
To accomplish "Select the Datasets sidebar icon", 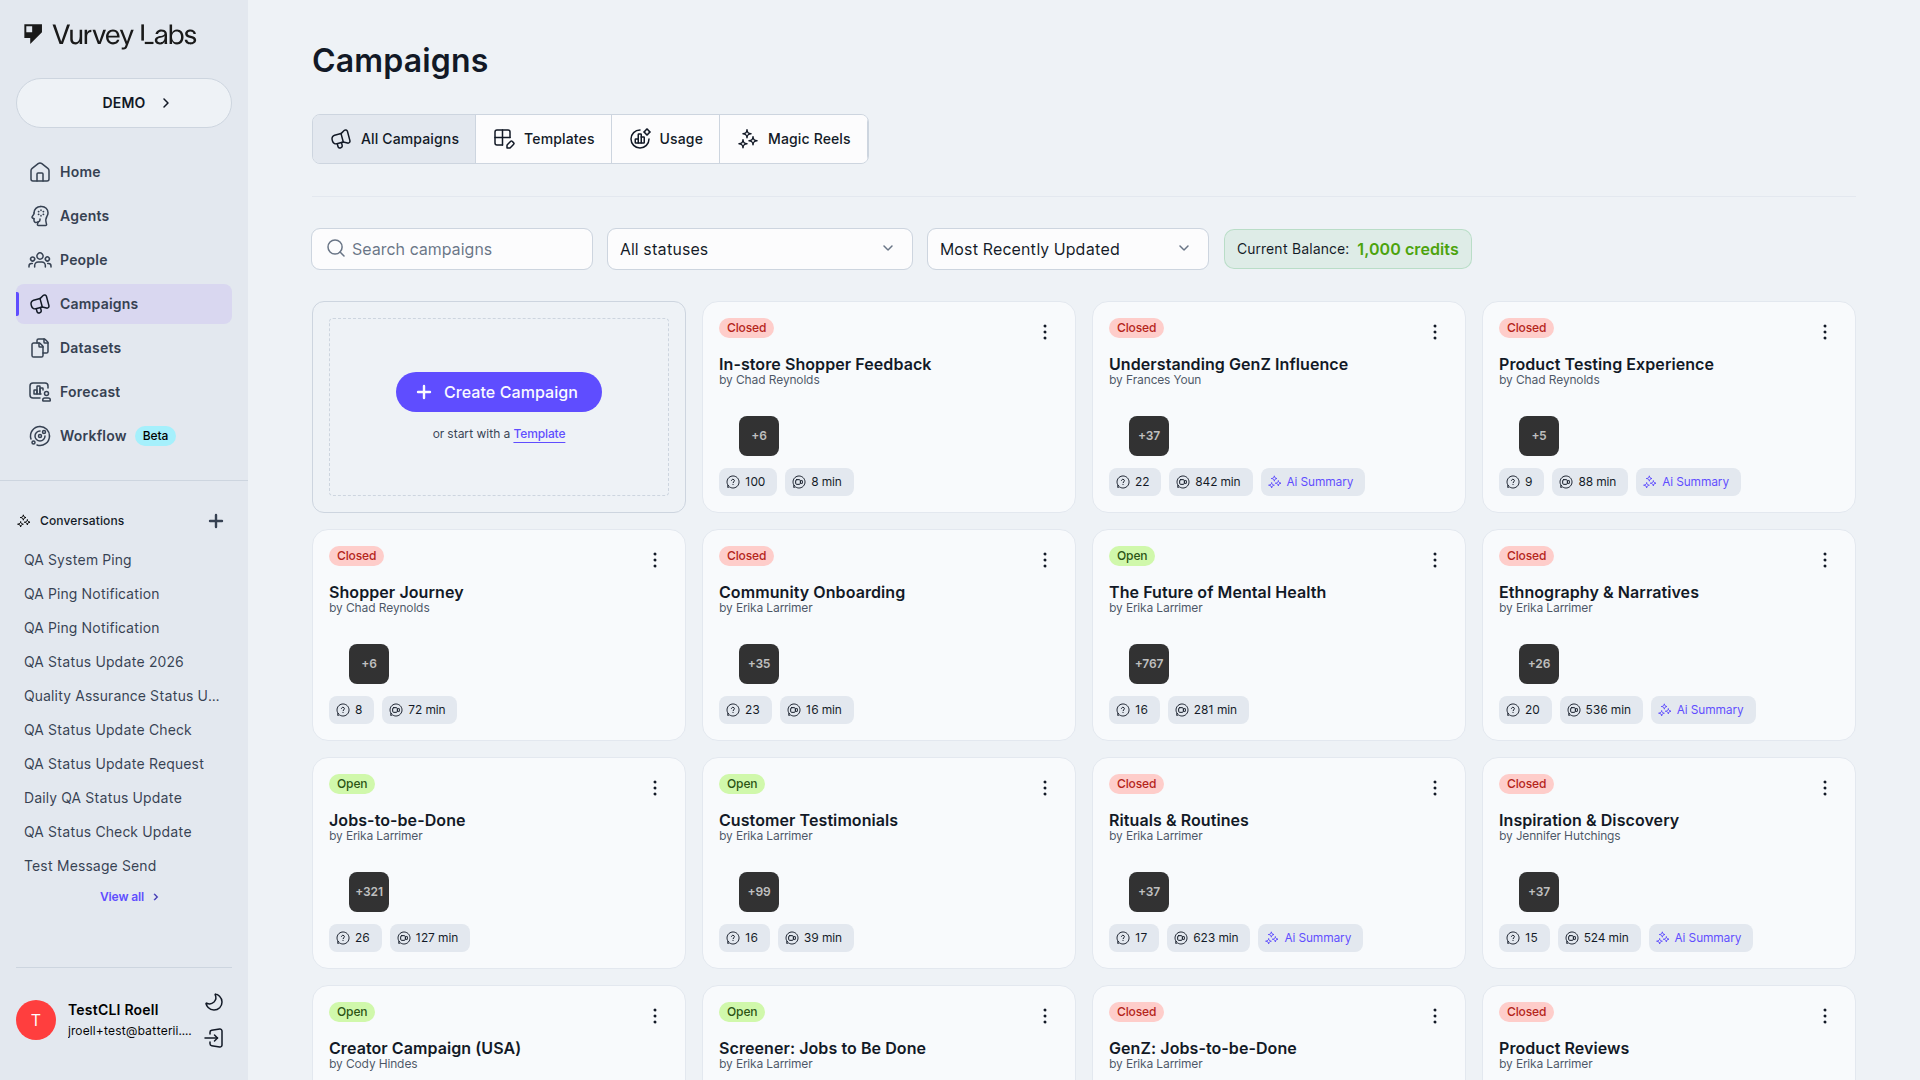I will 40,347.
